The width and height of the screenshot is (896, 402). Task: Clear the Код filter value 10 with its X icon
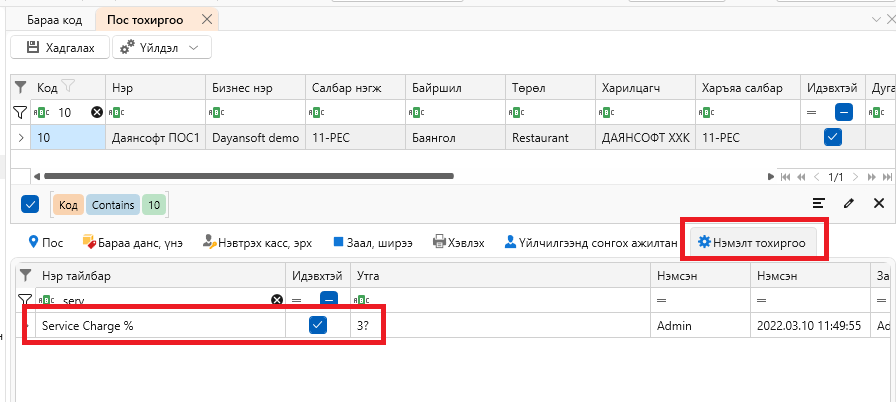97,112
